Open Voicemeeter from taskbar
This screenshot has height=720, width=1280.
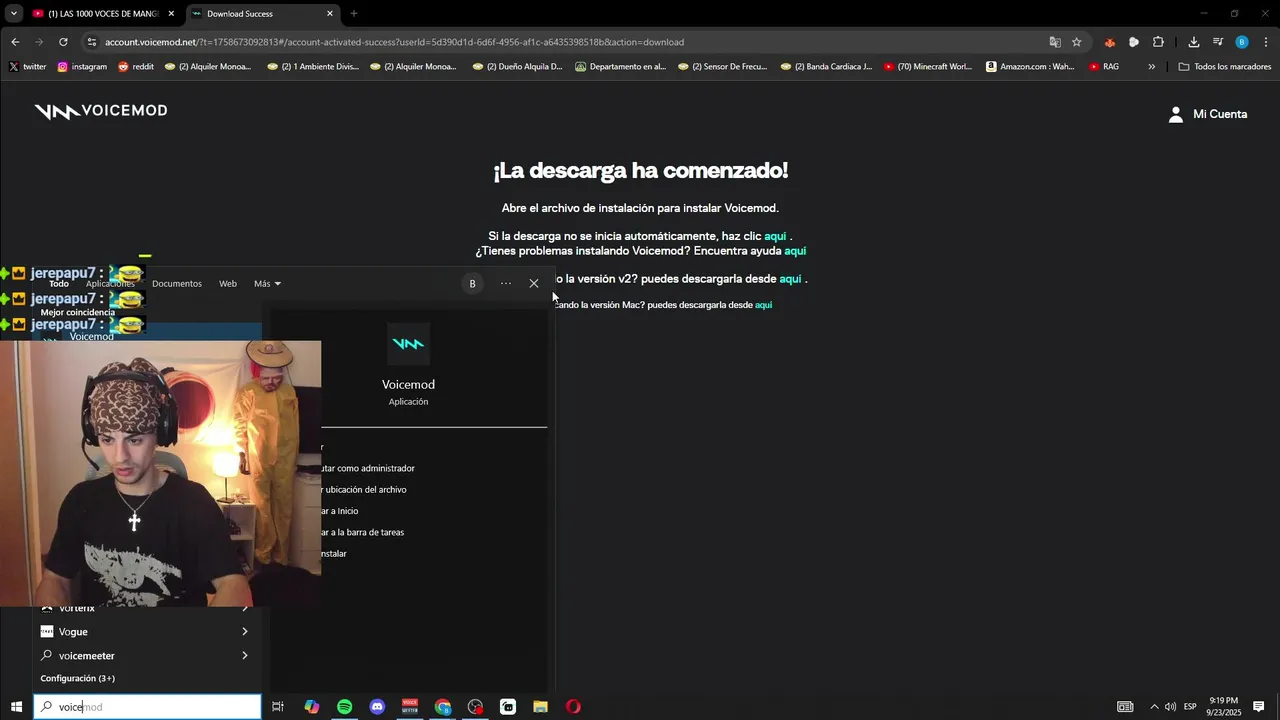[410, 707]
